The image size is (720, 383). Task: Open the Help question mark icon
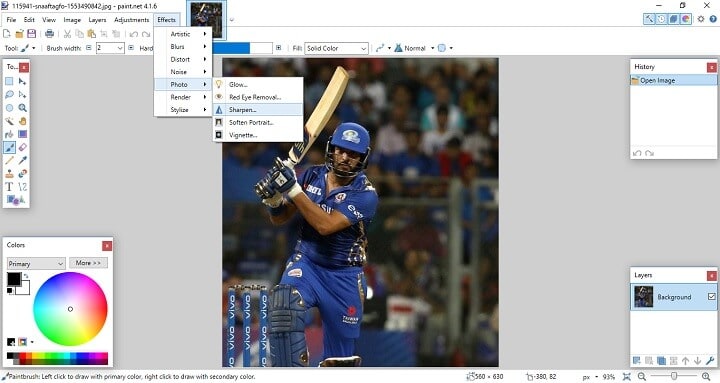tap(713, 19)
